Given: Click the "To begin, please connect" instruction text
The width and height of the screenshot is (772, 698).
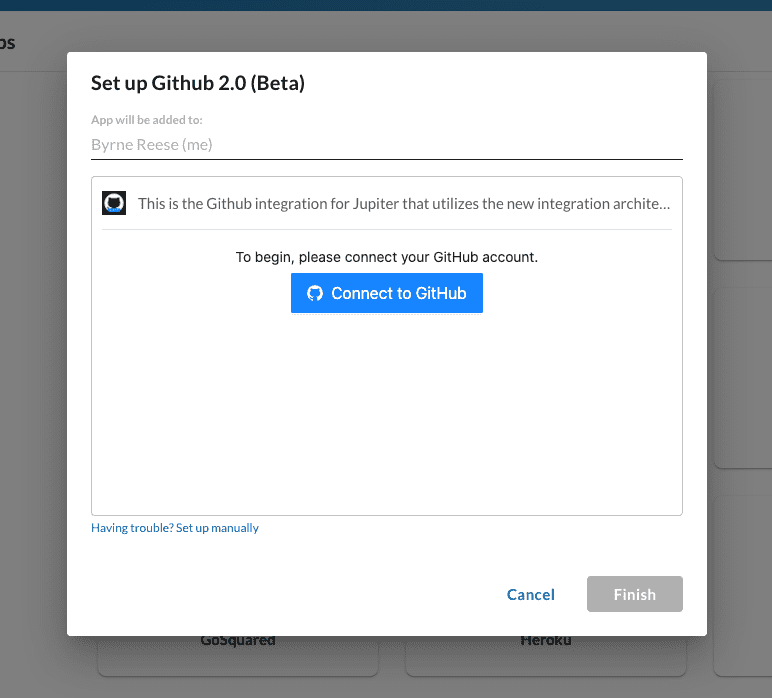Looking at the screenshot, I should click(x=387, y=257).
